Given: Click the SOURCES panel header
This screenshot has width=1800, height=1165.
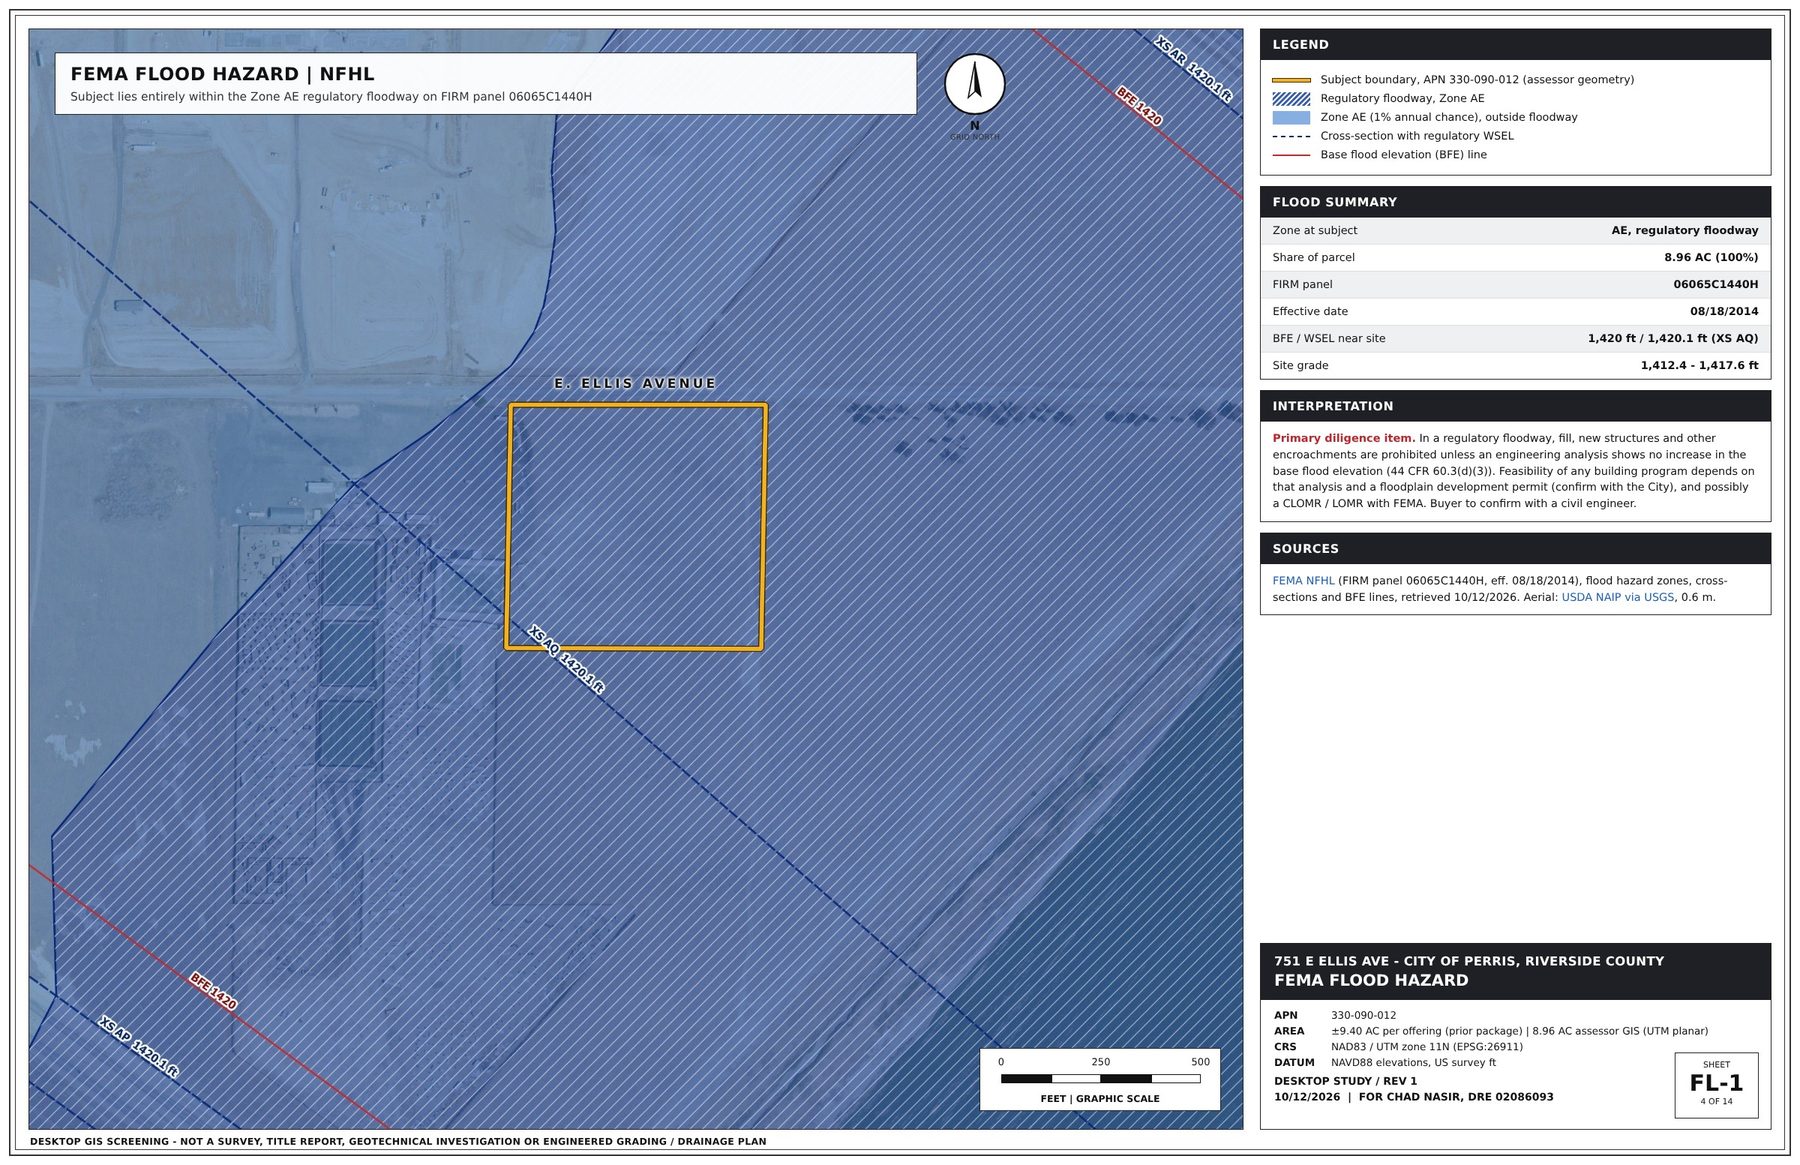Looking at the screenshot, I should 1515,548.
